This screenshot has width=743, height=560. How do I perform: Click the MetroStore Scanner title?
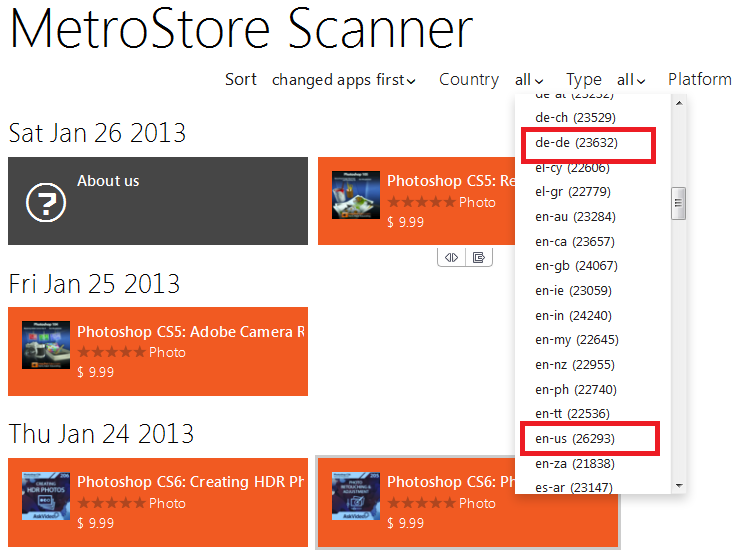(241, 28)
